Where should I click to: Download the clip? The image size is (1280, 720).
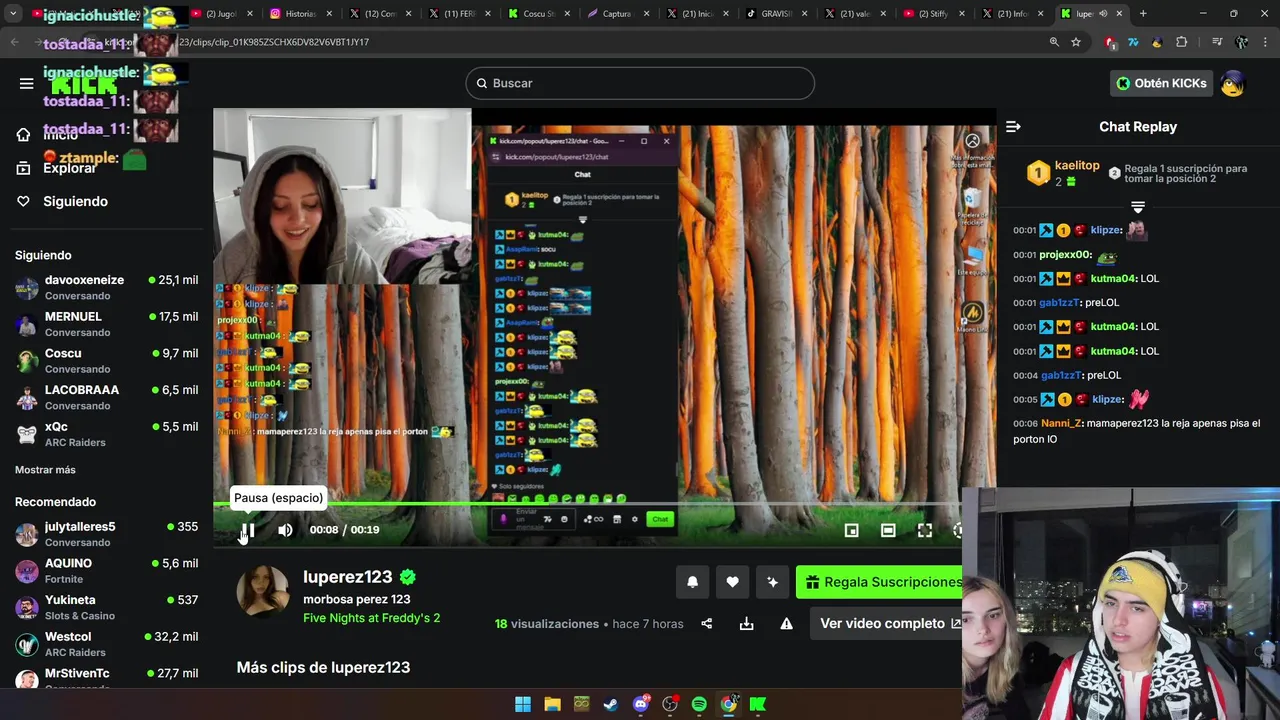tap(746, 624)
